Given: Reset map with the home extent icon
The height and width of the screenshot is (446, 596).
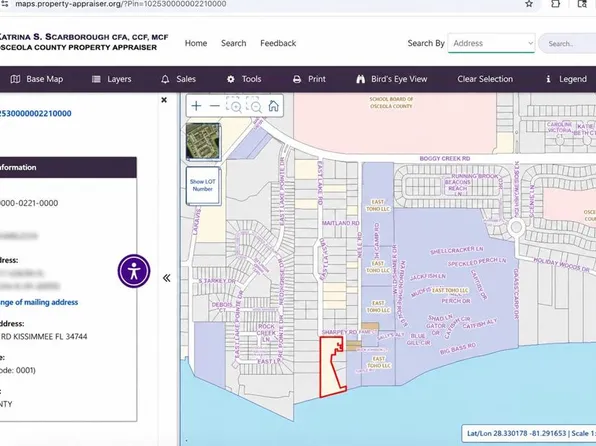Looking at the screenshot, I should 273,106.
